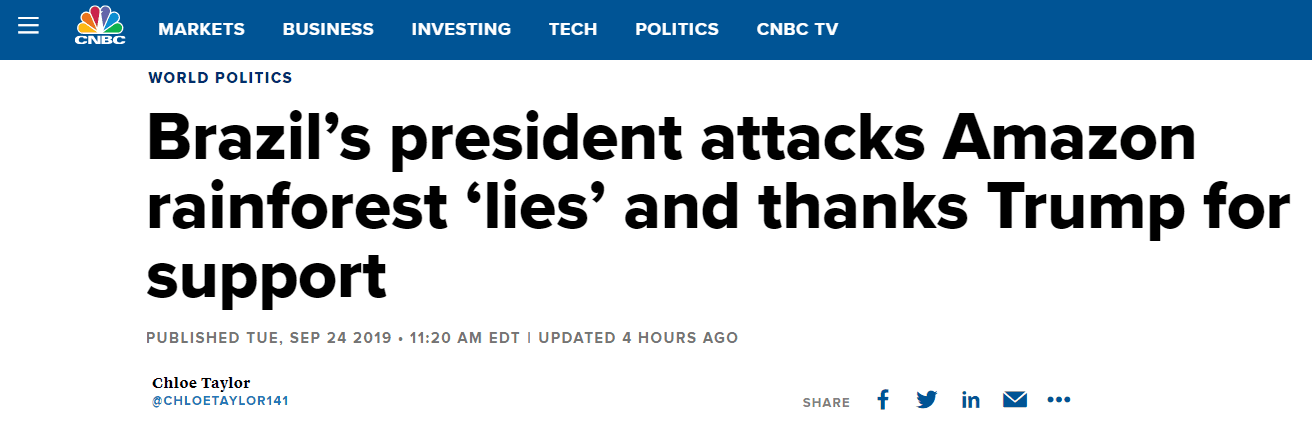Viewport: 1312px width, 447px height.
Task: Click the published date timestamp
Action: click(x=333, y=338)
